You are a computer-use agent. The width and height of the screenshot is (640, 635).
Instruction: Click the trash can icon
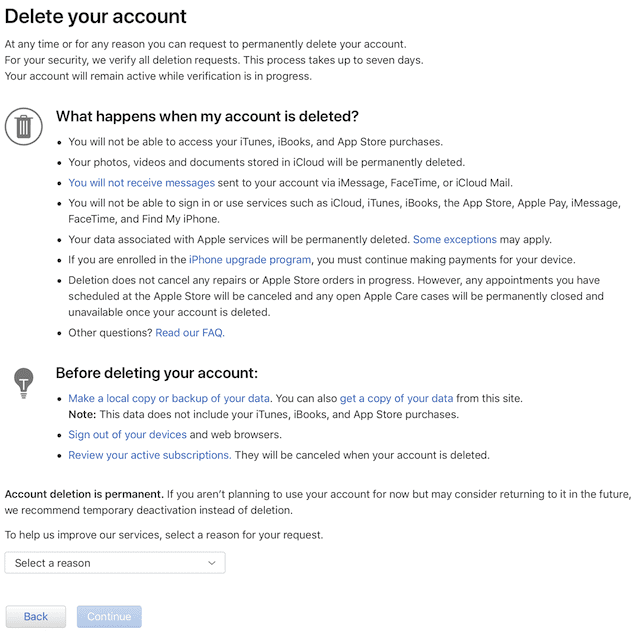23,126
